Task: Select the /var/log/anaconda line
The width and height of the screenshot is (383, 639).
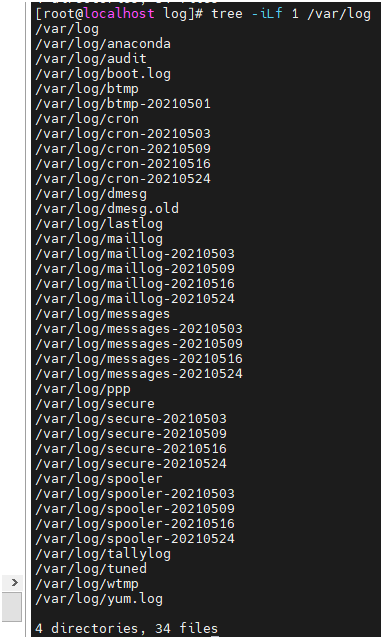Action: coord(103,44)
